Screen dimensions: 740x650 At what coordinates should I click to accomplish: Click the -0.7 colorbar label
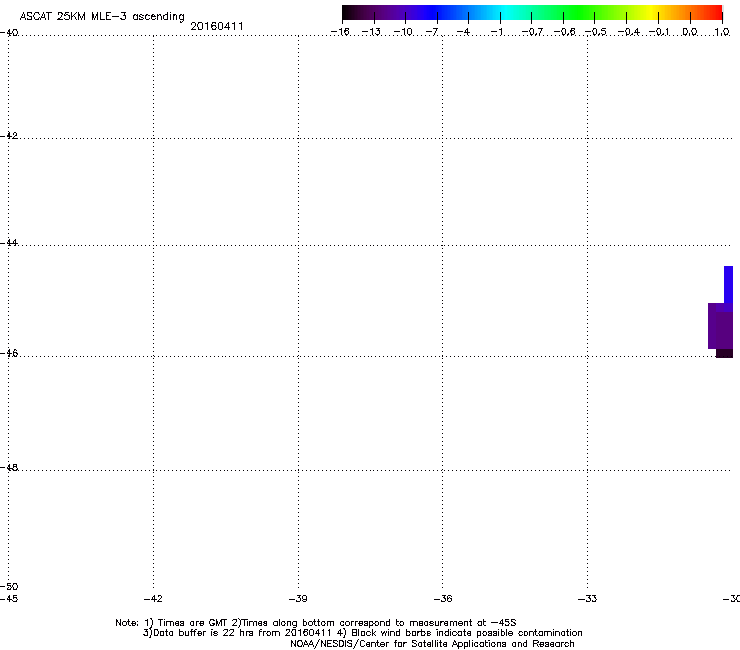click(x=532, y=32)
